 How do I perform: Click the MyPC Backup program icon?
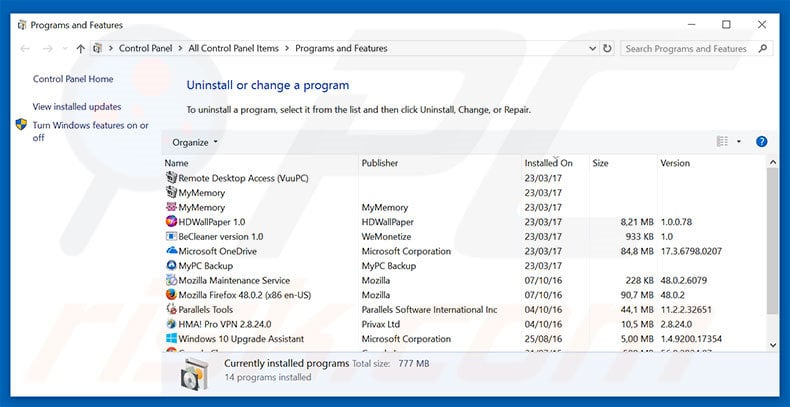pyautogui.click(x=172, y=265)
